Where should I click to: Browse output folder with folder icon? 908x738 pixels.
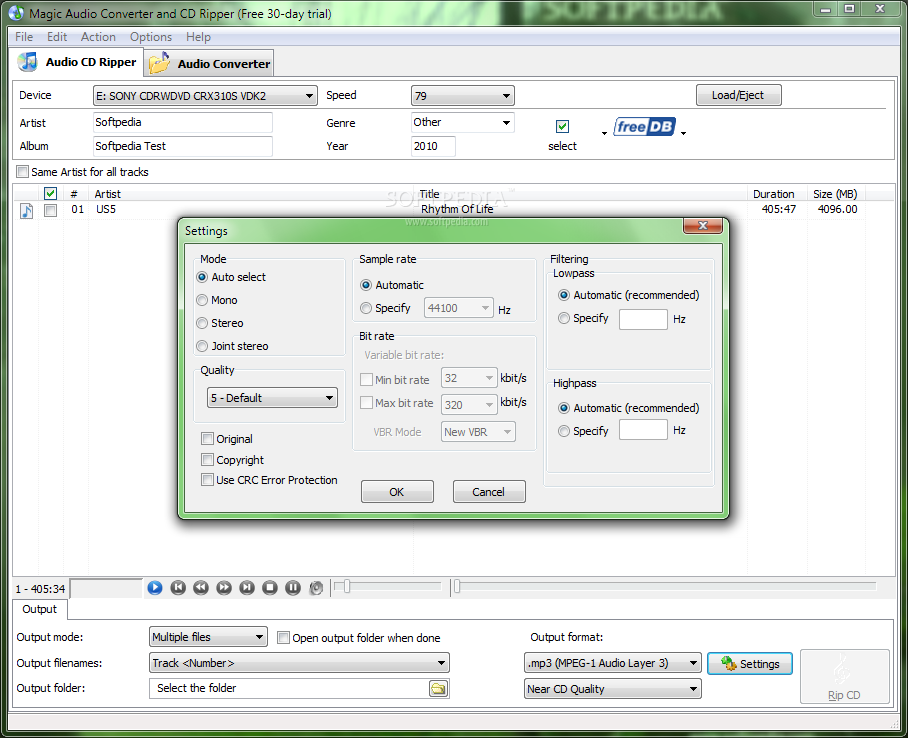pyautogui.click(x=439, y=689)
